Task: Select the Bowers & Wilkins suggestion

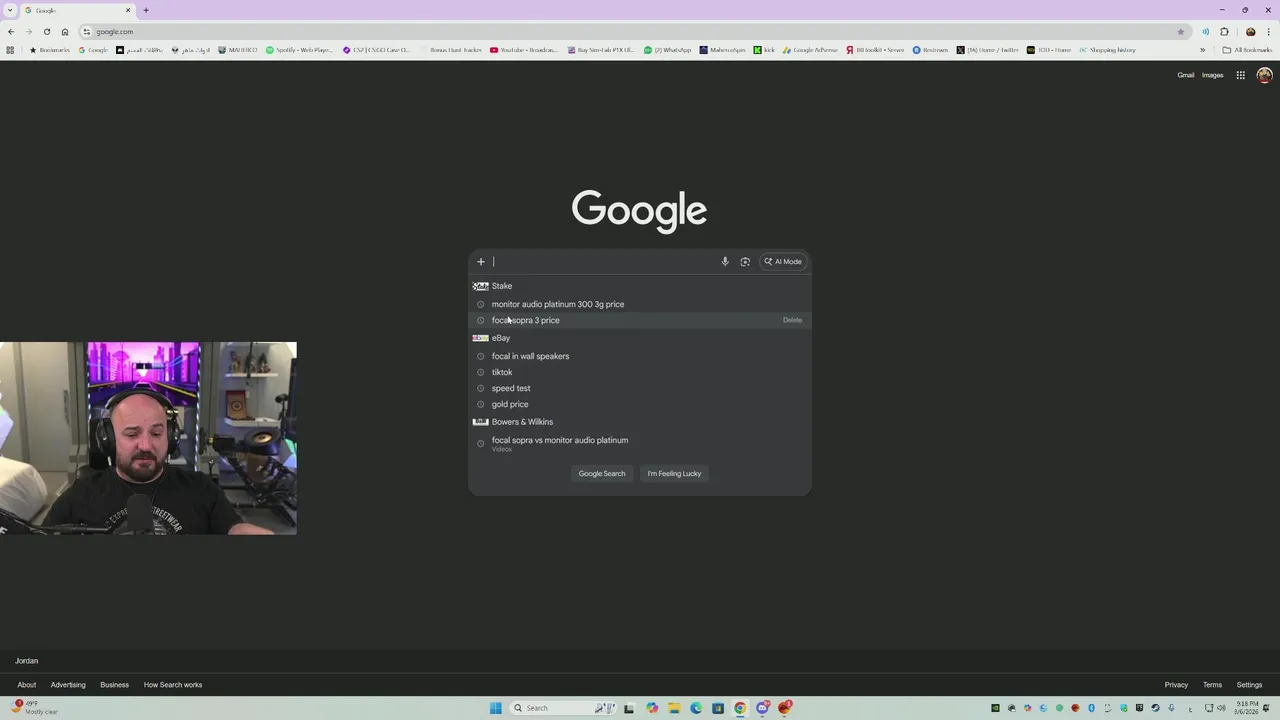Action: tap(640, 422)
